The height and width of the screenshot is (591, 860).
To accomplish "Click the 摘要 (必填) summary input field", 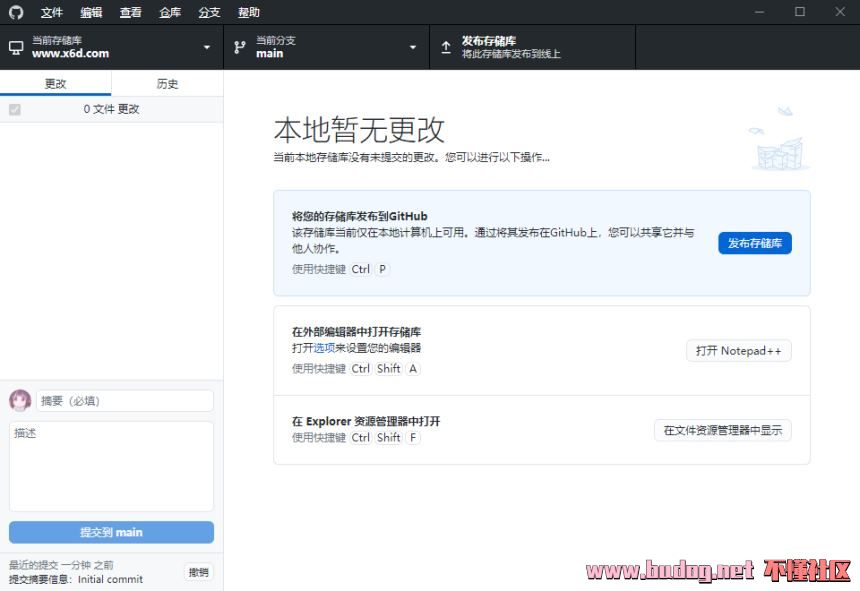I will 125,401.
